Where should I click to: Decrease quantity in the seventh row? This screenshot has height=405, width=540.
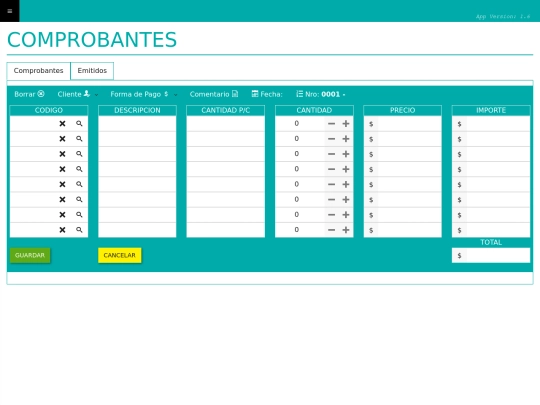pos(331,215)
